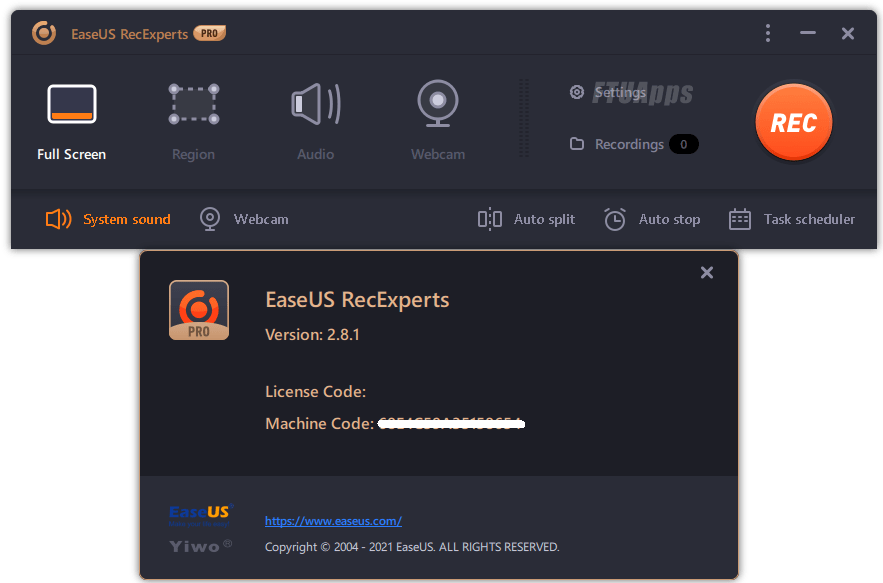Screen dimensions: 883x583
Task: Click the 'Full Screen' label text
Action: click(72, 154)
